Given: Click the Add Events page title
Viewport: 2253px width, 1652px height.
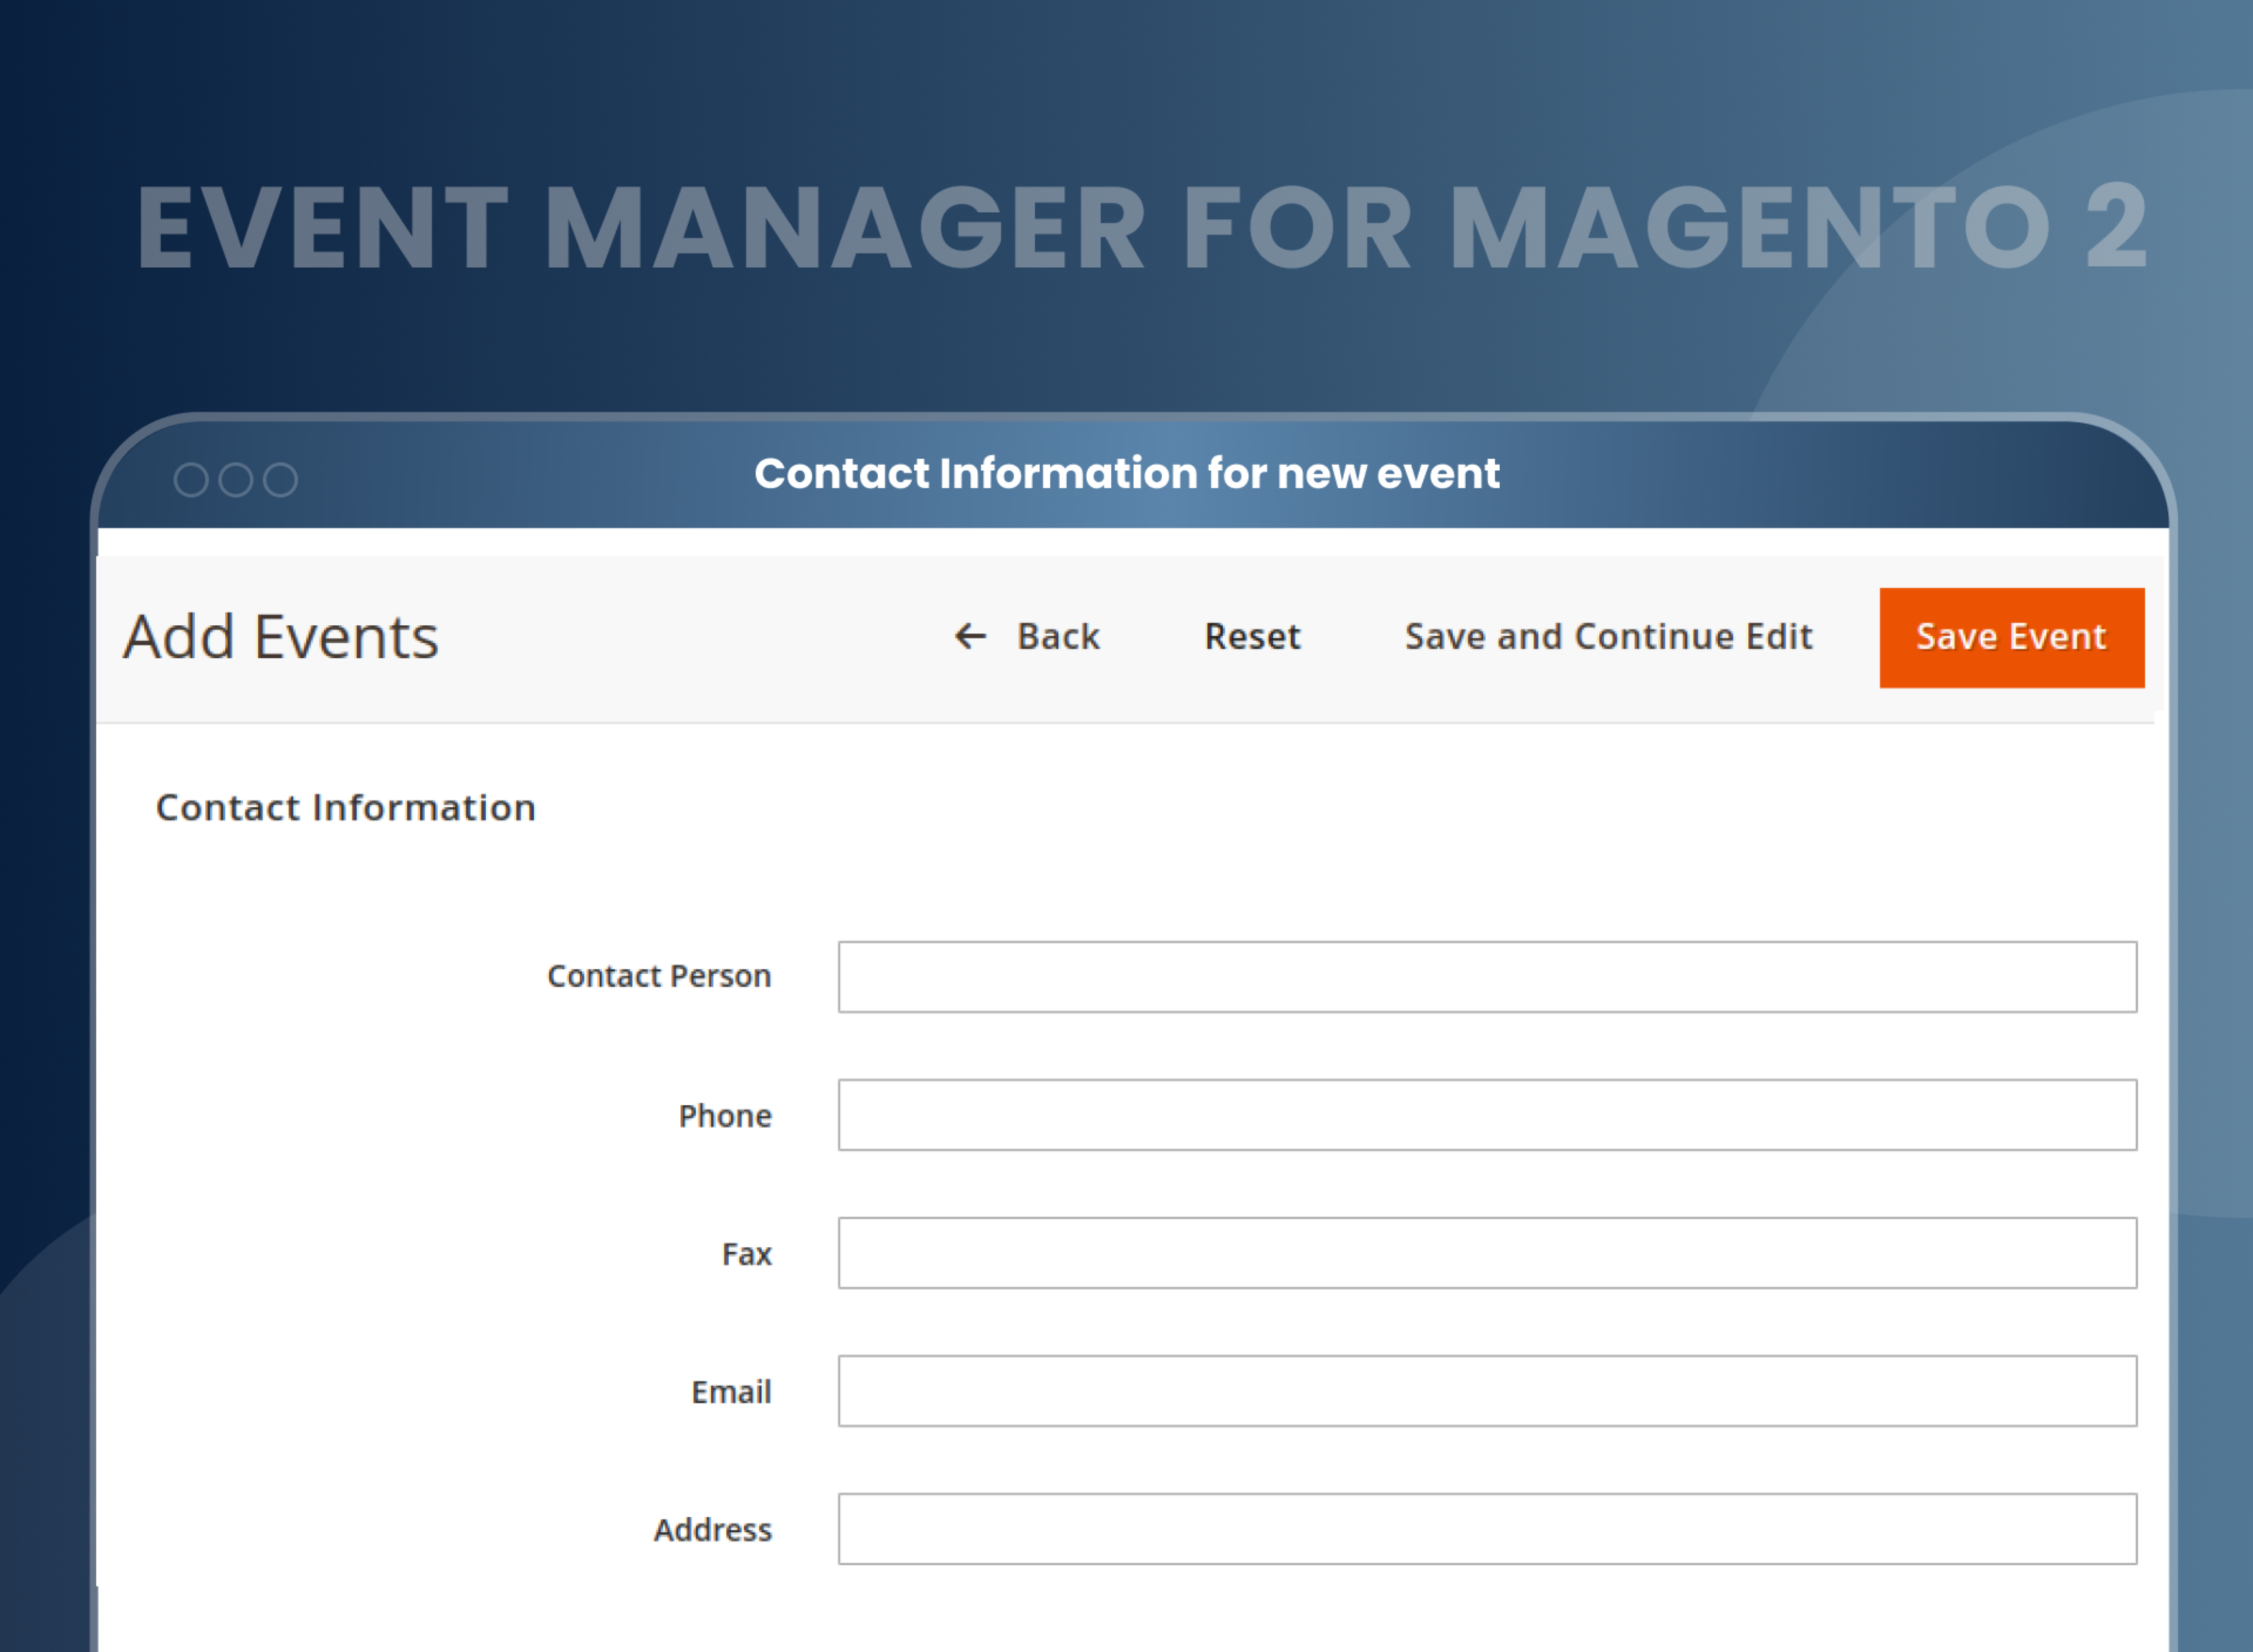Looking at the screenshot, I should tap(280, 637).
